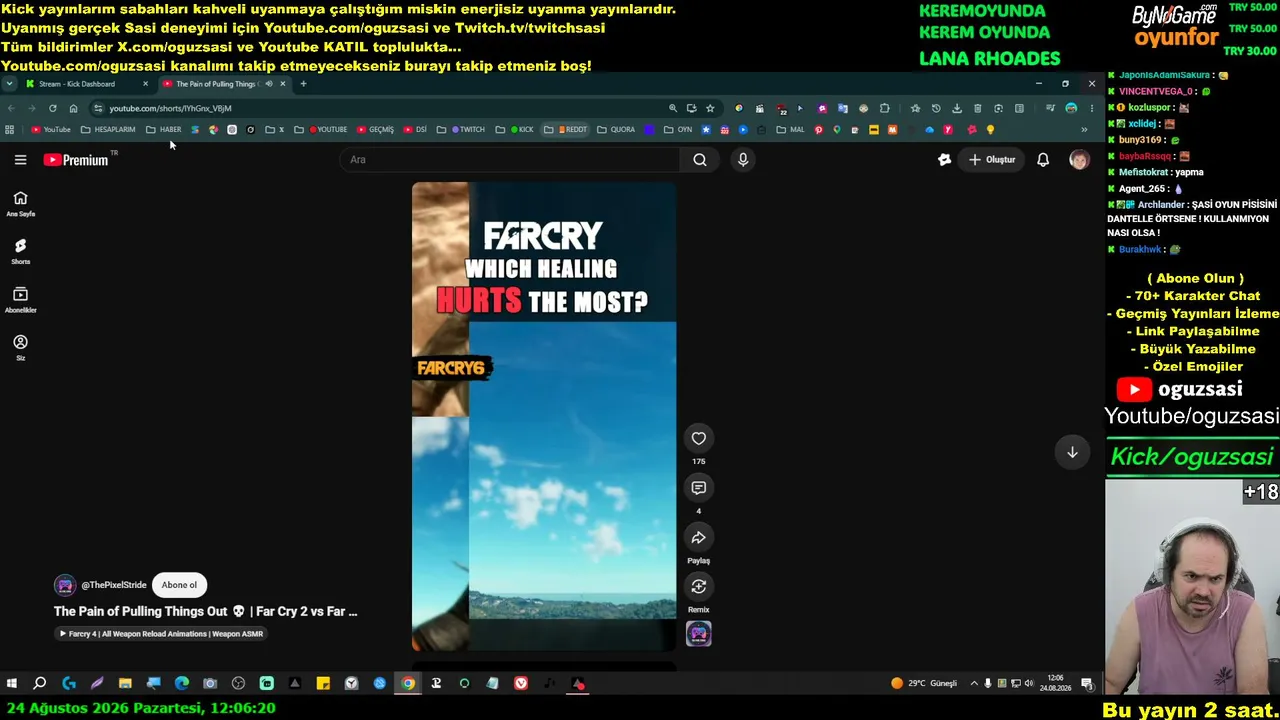Open YouTube notifications bell

1043,160
